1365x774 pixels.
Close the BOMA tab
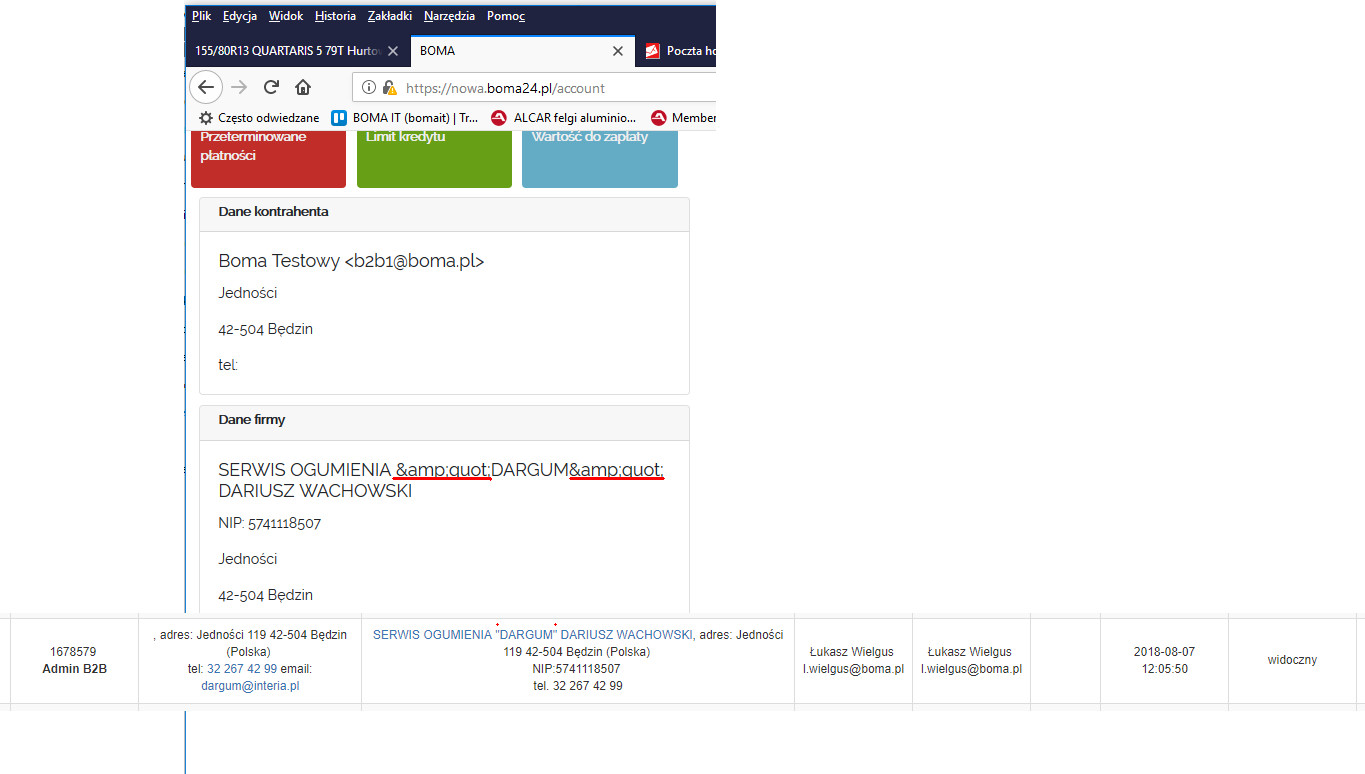click(618, 51)
